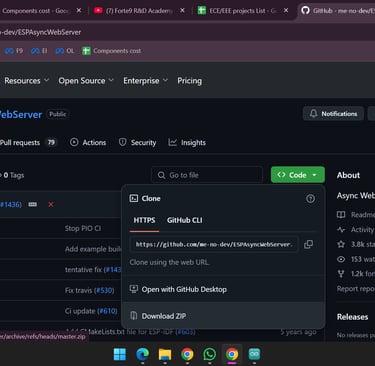The width and height of the screenshot is (375, 366).
Task: Open pull request link #610
Action: 107,311
